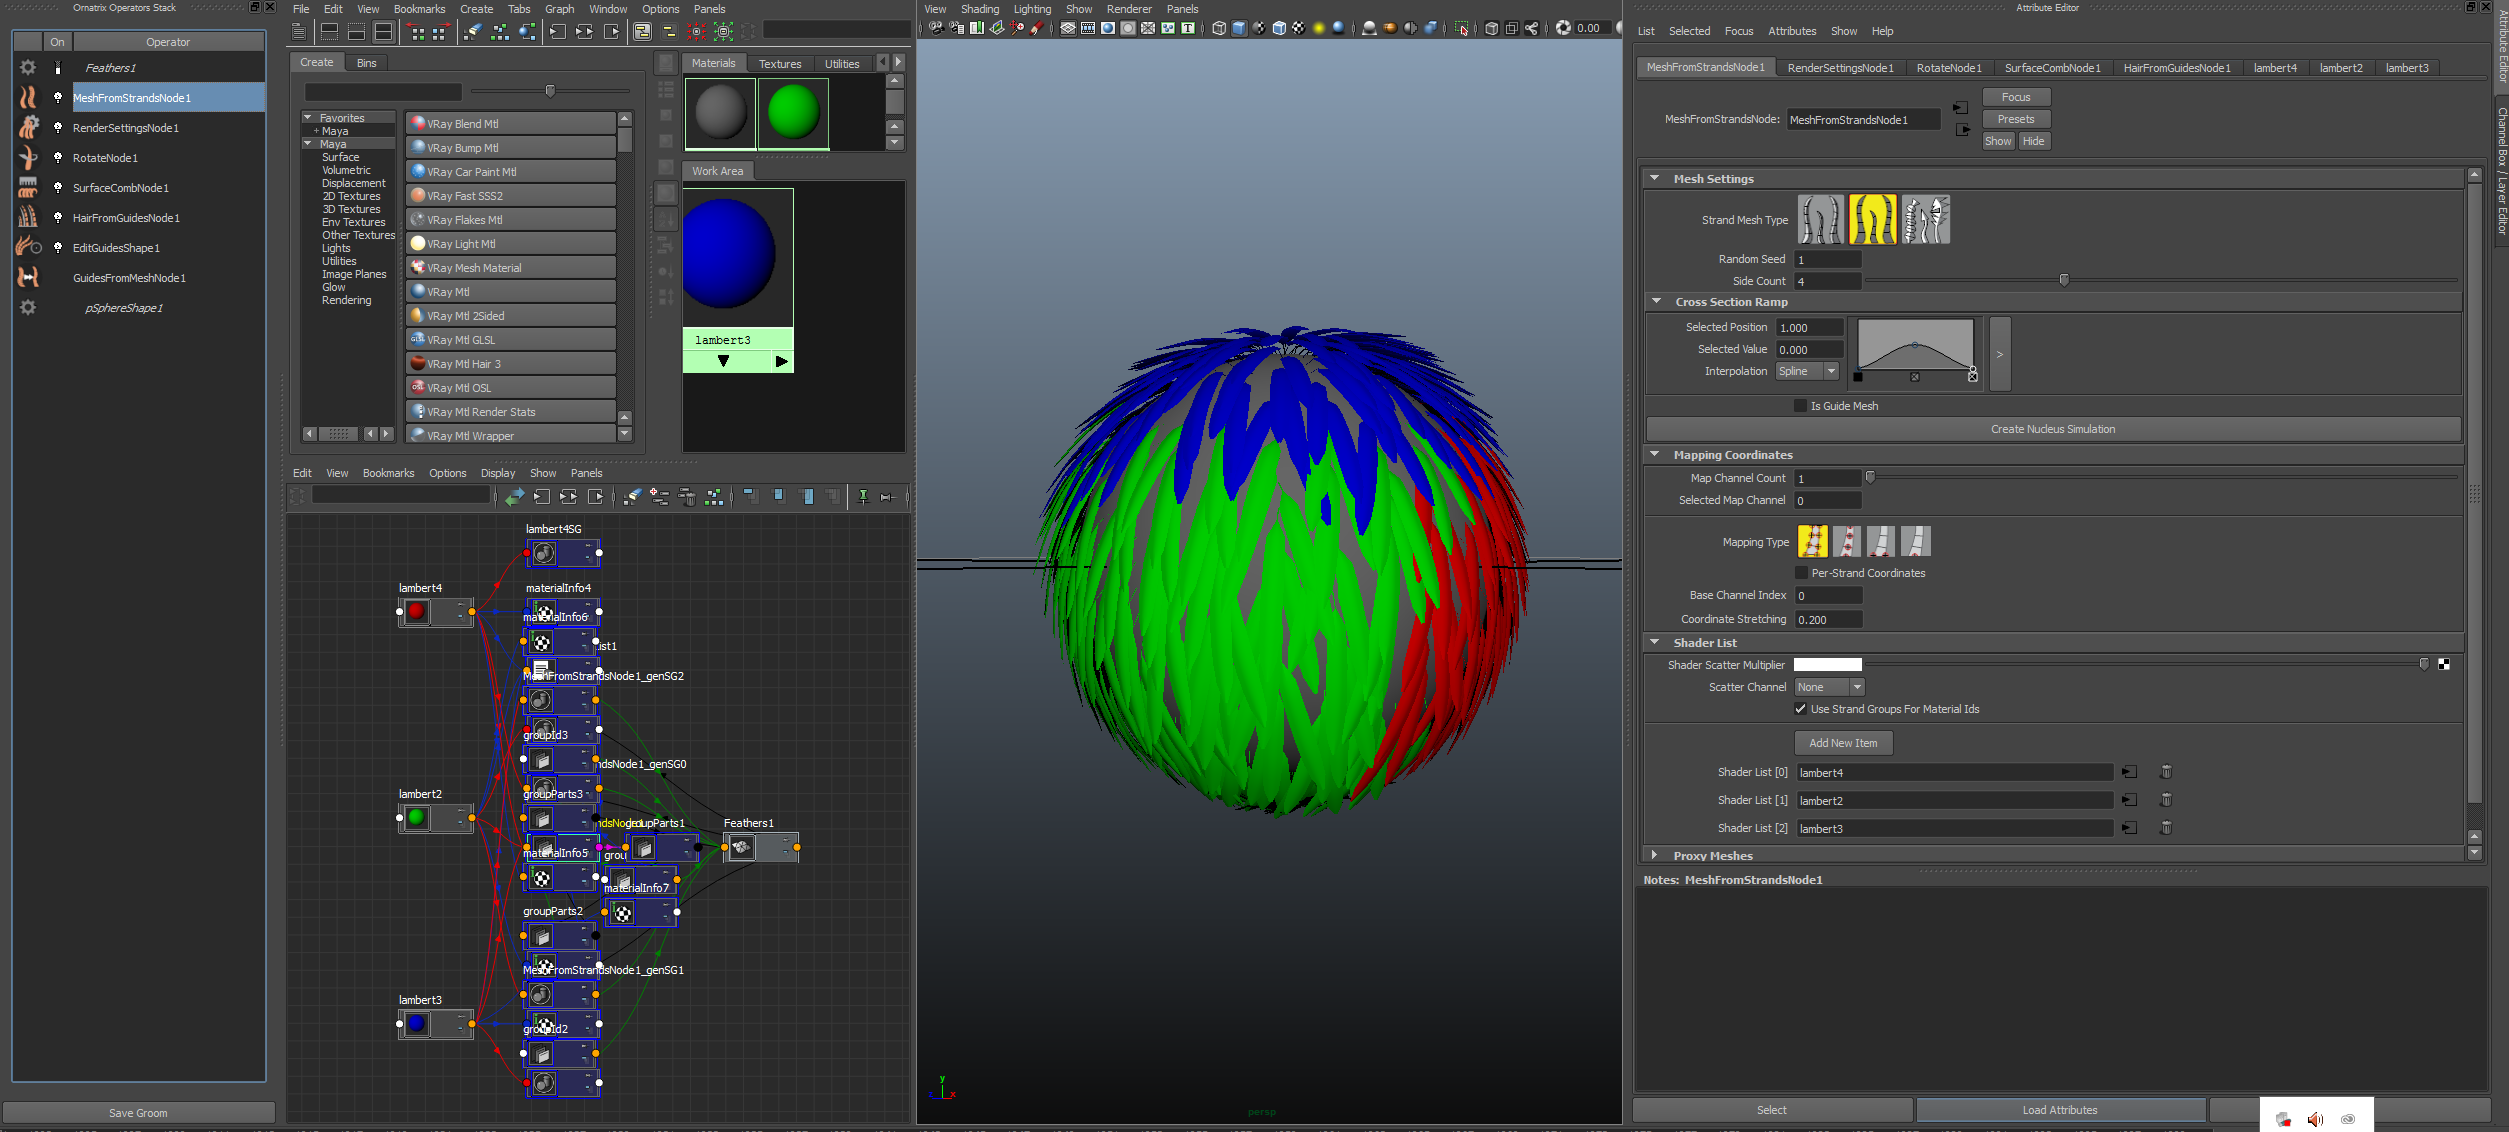Click the green lambert2 material swatch
Screen dimensions: 2509x1132
[x=793, y=111]
